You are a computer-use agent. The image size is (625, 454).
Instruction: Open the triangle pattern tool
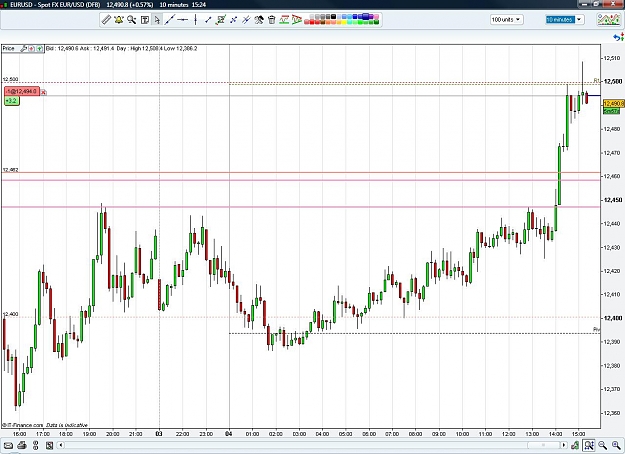(x=297, y=20)
